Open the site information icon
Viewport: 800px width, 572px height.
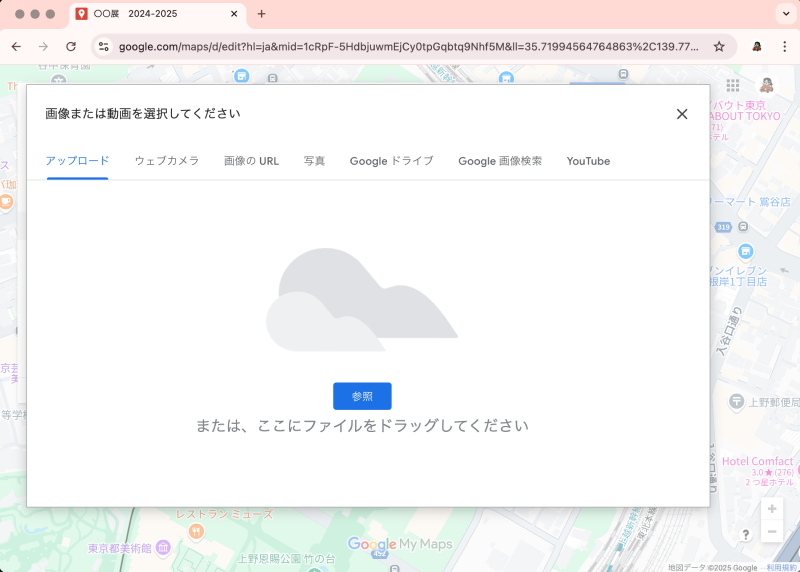[104, 46]
